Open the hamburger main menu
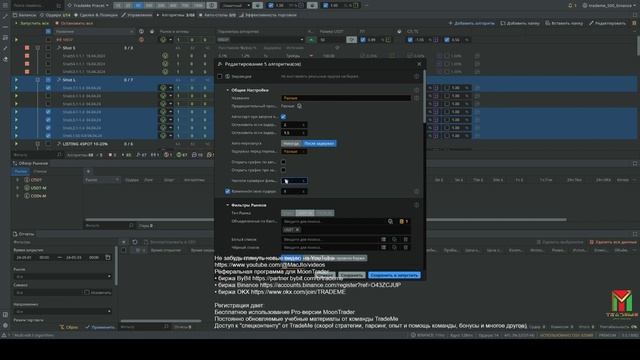The image size is (640, 360). [x=5, y=5]
